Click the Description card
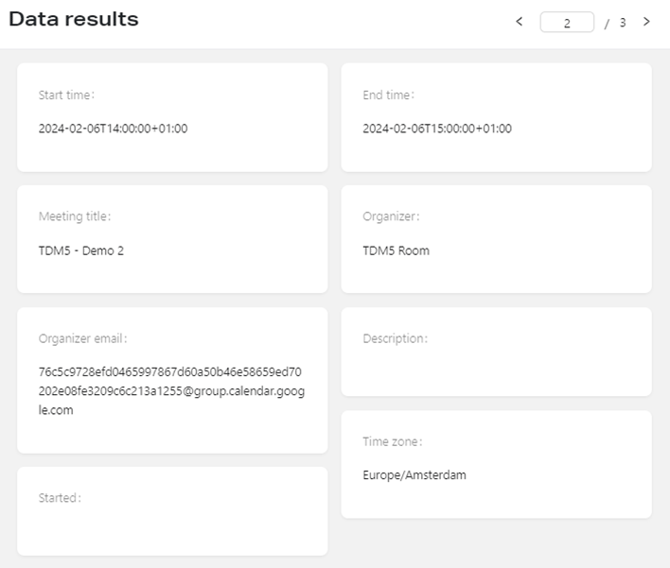The width and height of the screenshot is (670, 568). (496, 352)
